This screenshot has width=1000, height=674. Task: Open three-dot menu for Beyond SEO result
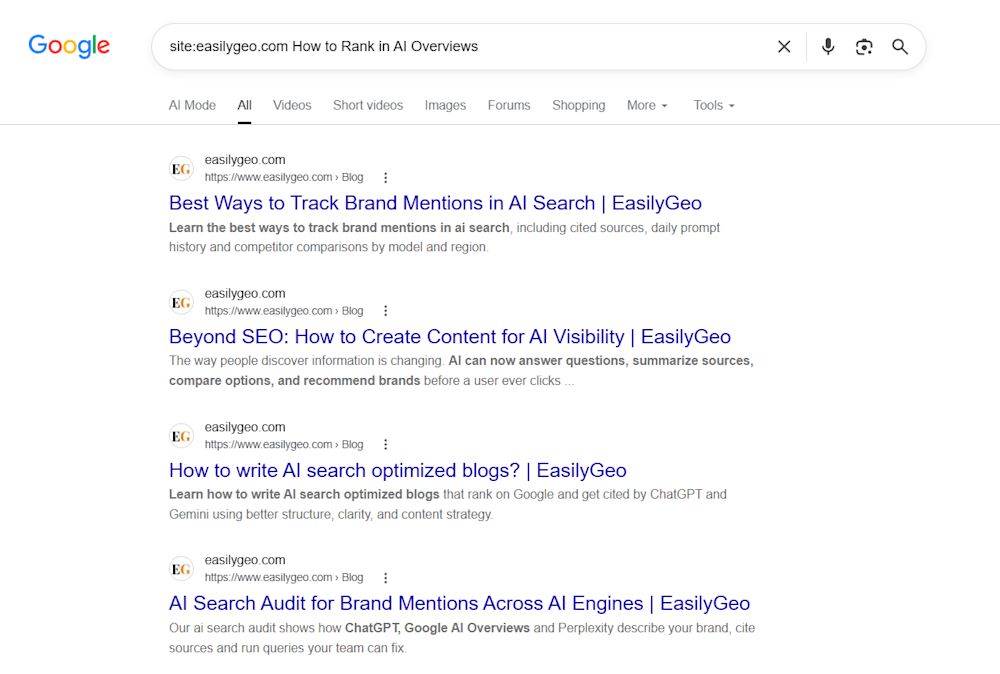click(x=385, y=311)
